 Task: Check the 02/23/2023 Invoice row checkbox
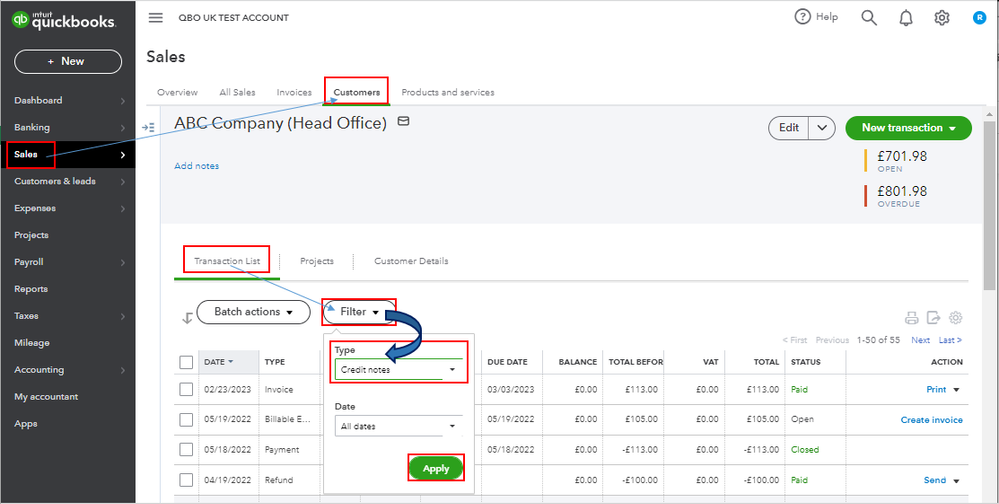pos(186,389)
